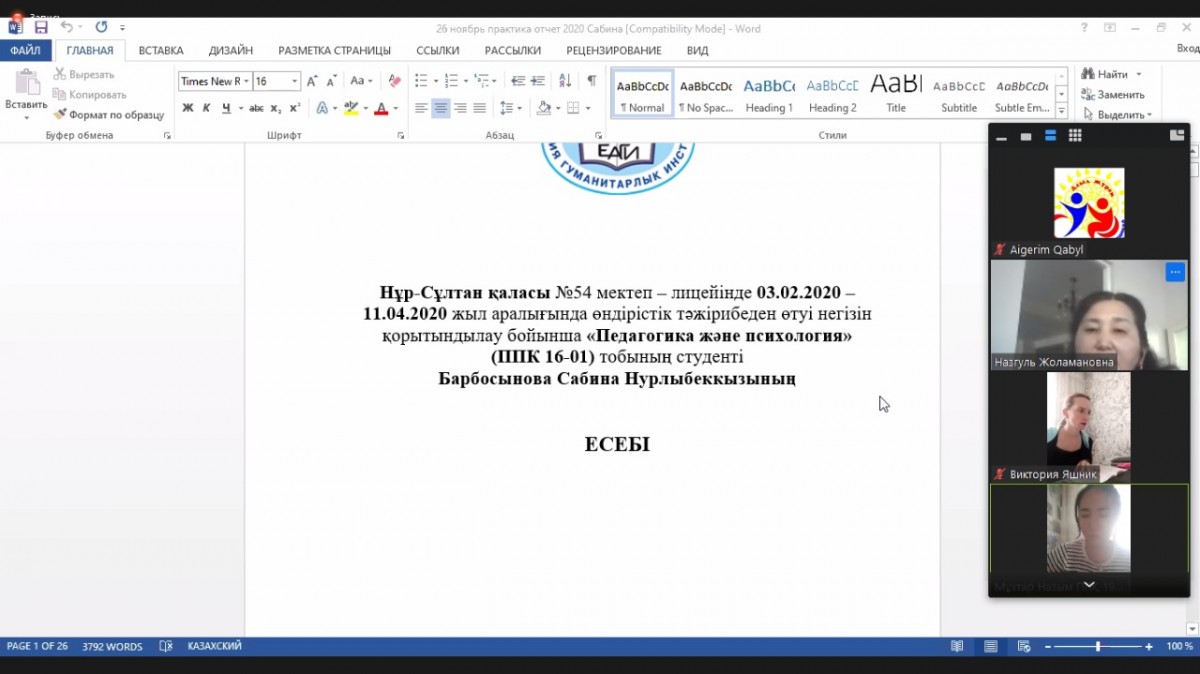Click the more options button on Назгуль's video
Image resolution: width=1200 pixels, height=674 pixels.
pyautogui.click(x=1174, y=272)
